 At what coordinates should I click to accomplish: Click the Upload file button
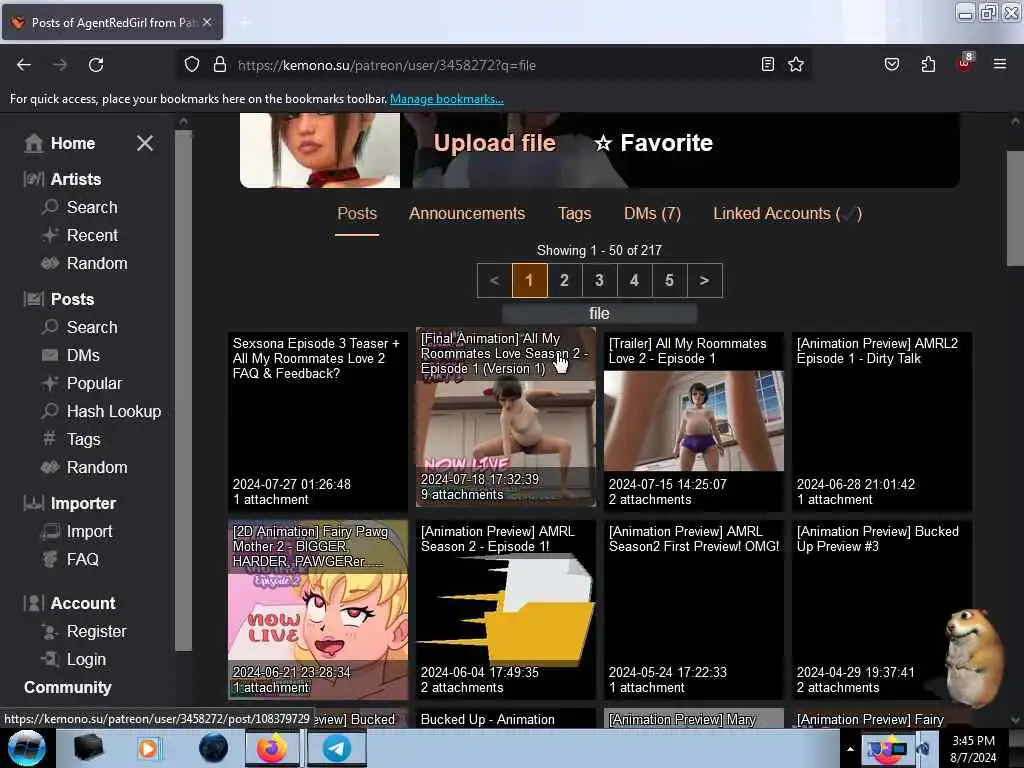coord(494,142)
